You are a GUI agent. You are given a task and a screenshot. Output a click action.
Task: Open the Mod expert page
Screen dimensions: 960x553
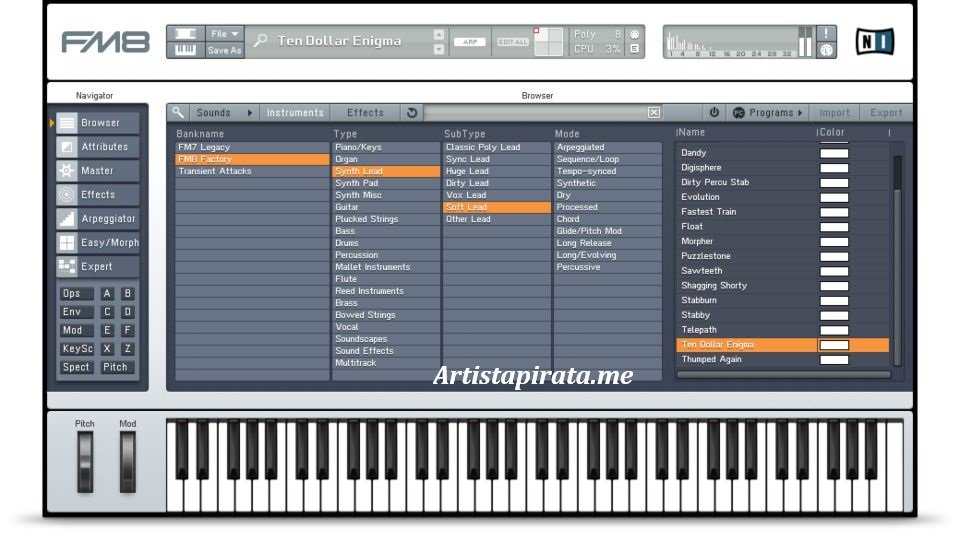(x=76, y=330)
